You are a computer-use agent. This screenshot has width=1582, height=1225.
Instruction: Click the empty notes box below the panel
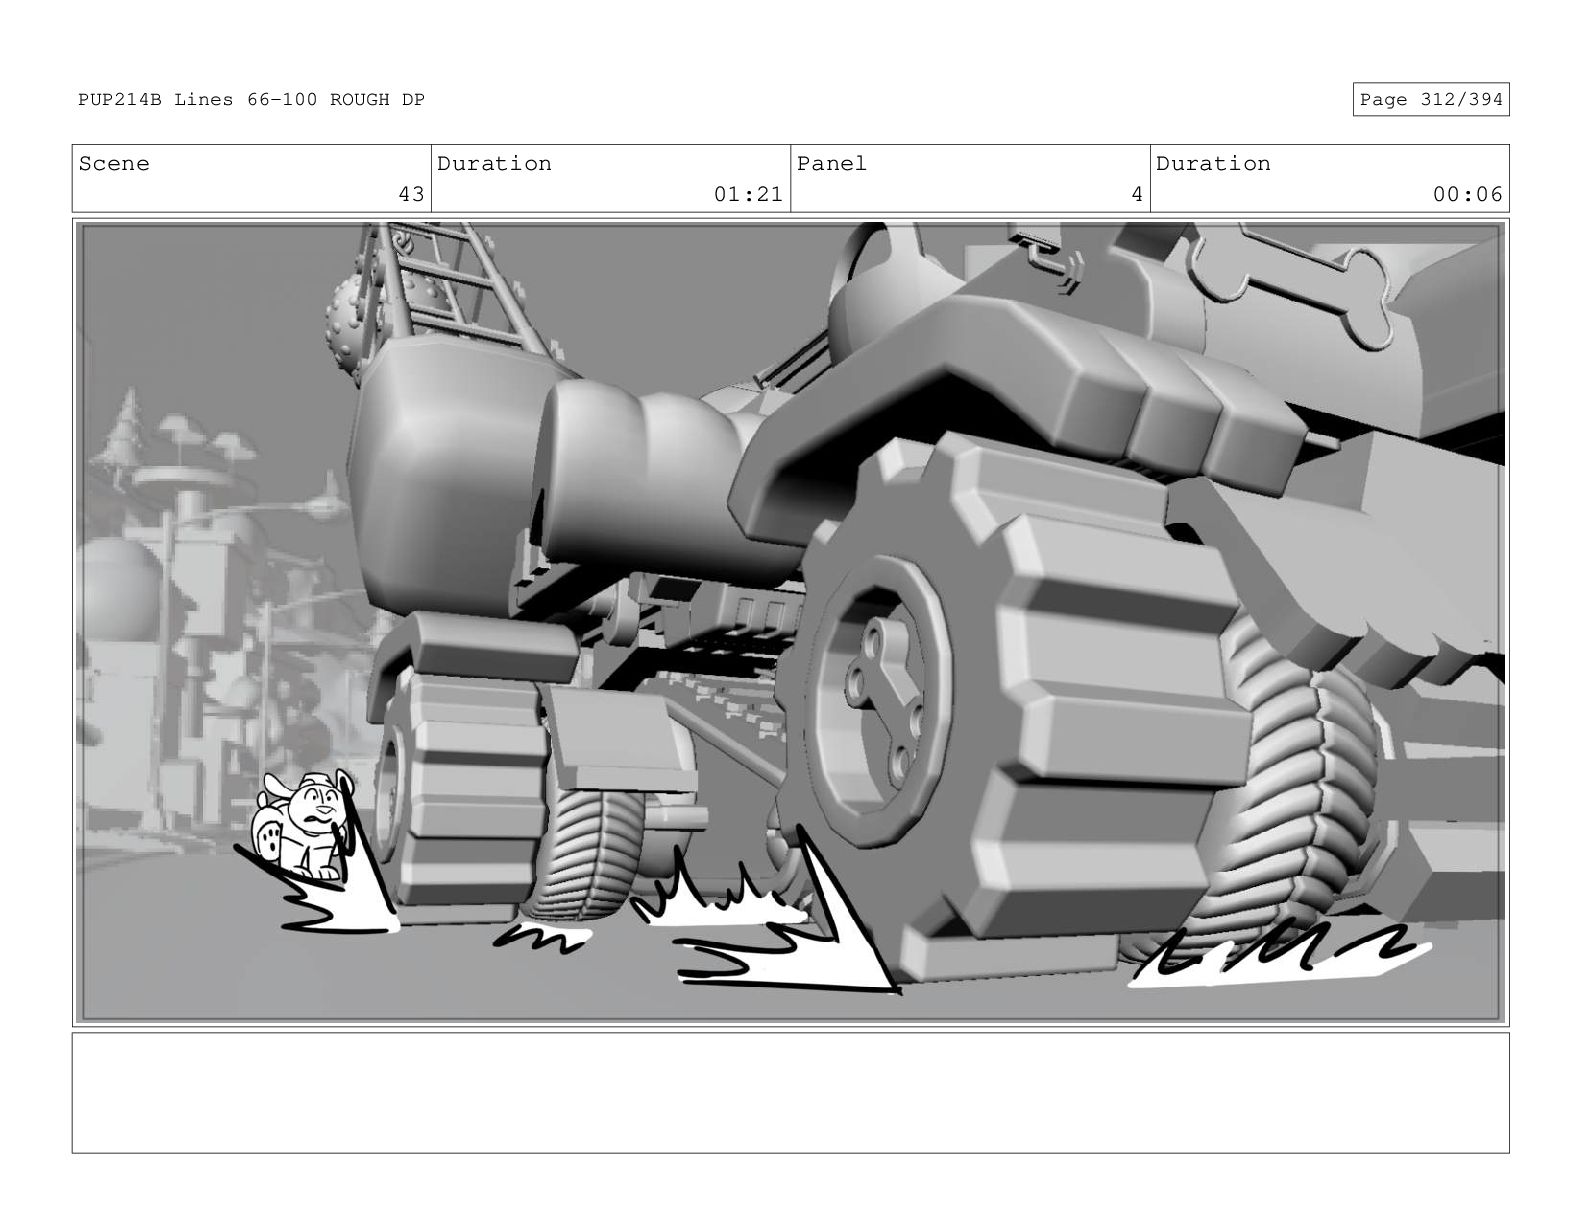coord(790,1093)
